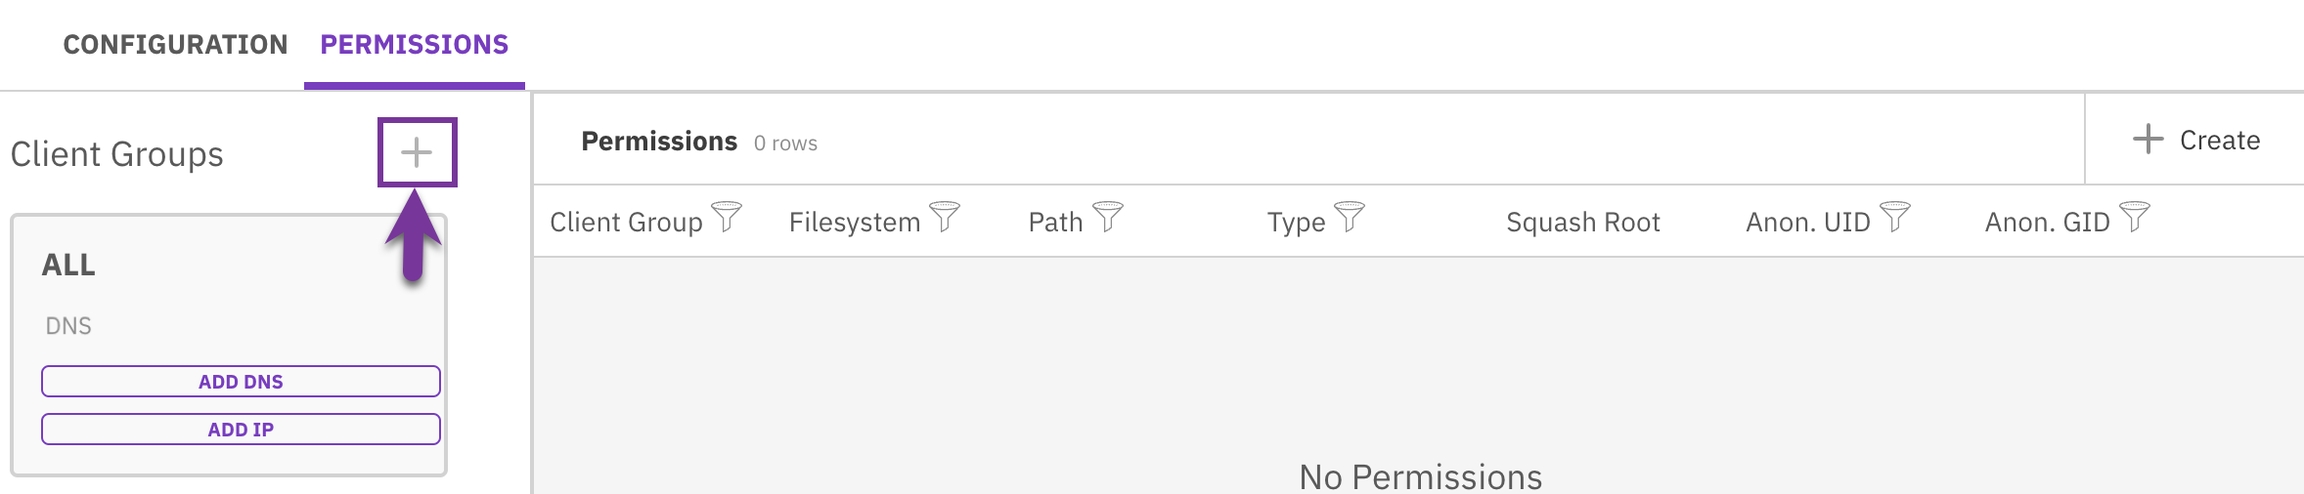The width and height of the screenshot is (2304, 494).
Task: Filter the Path column
Action: [x=1108, y=217]
